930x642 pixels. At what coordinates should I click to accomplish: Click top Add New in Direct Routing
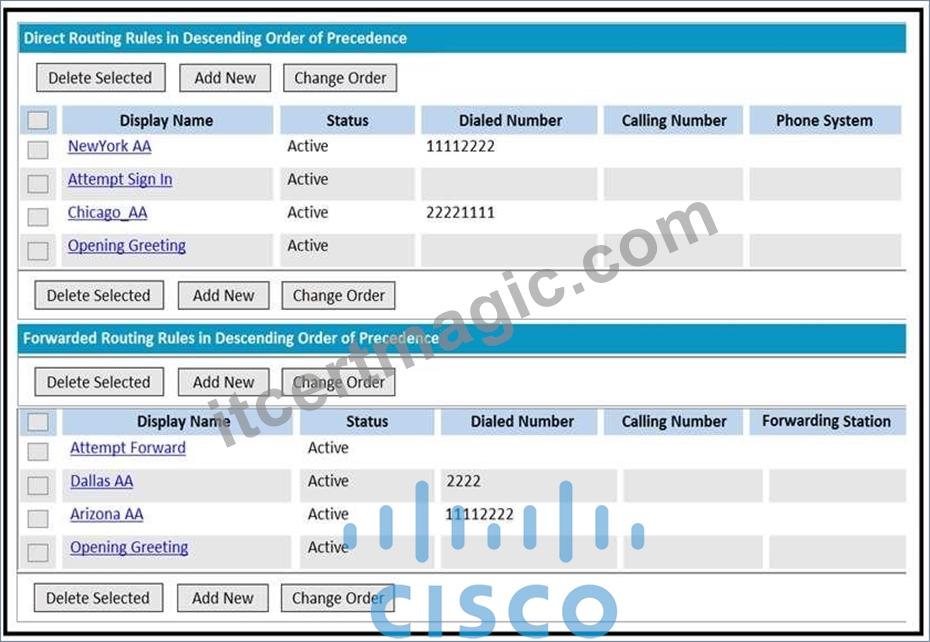[x=225, y=78]
